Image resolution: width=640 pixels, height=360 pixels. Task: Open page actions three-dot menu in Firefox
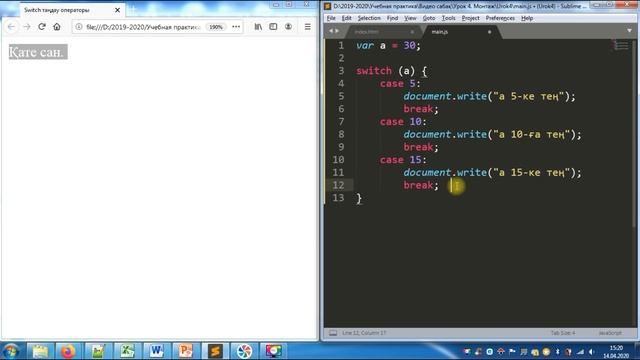tap(236, 27)
